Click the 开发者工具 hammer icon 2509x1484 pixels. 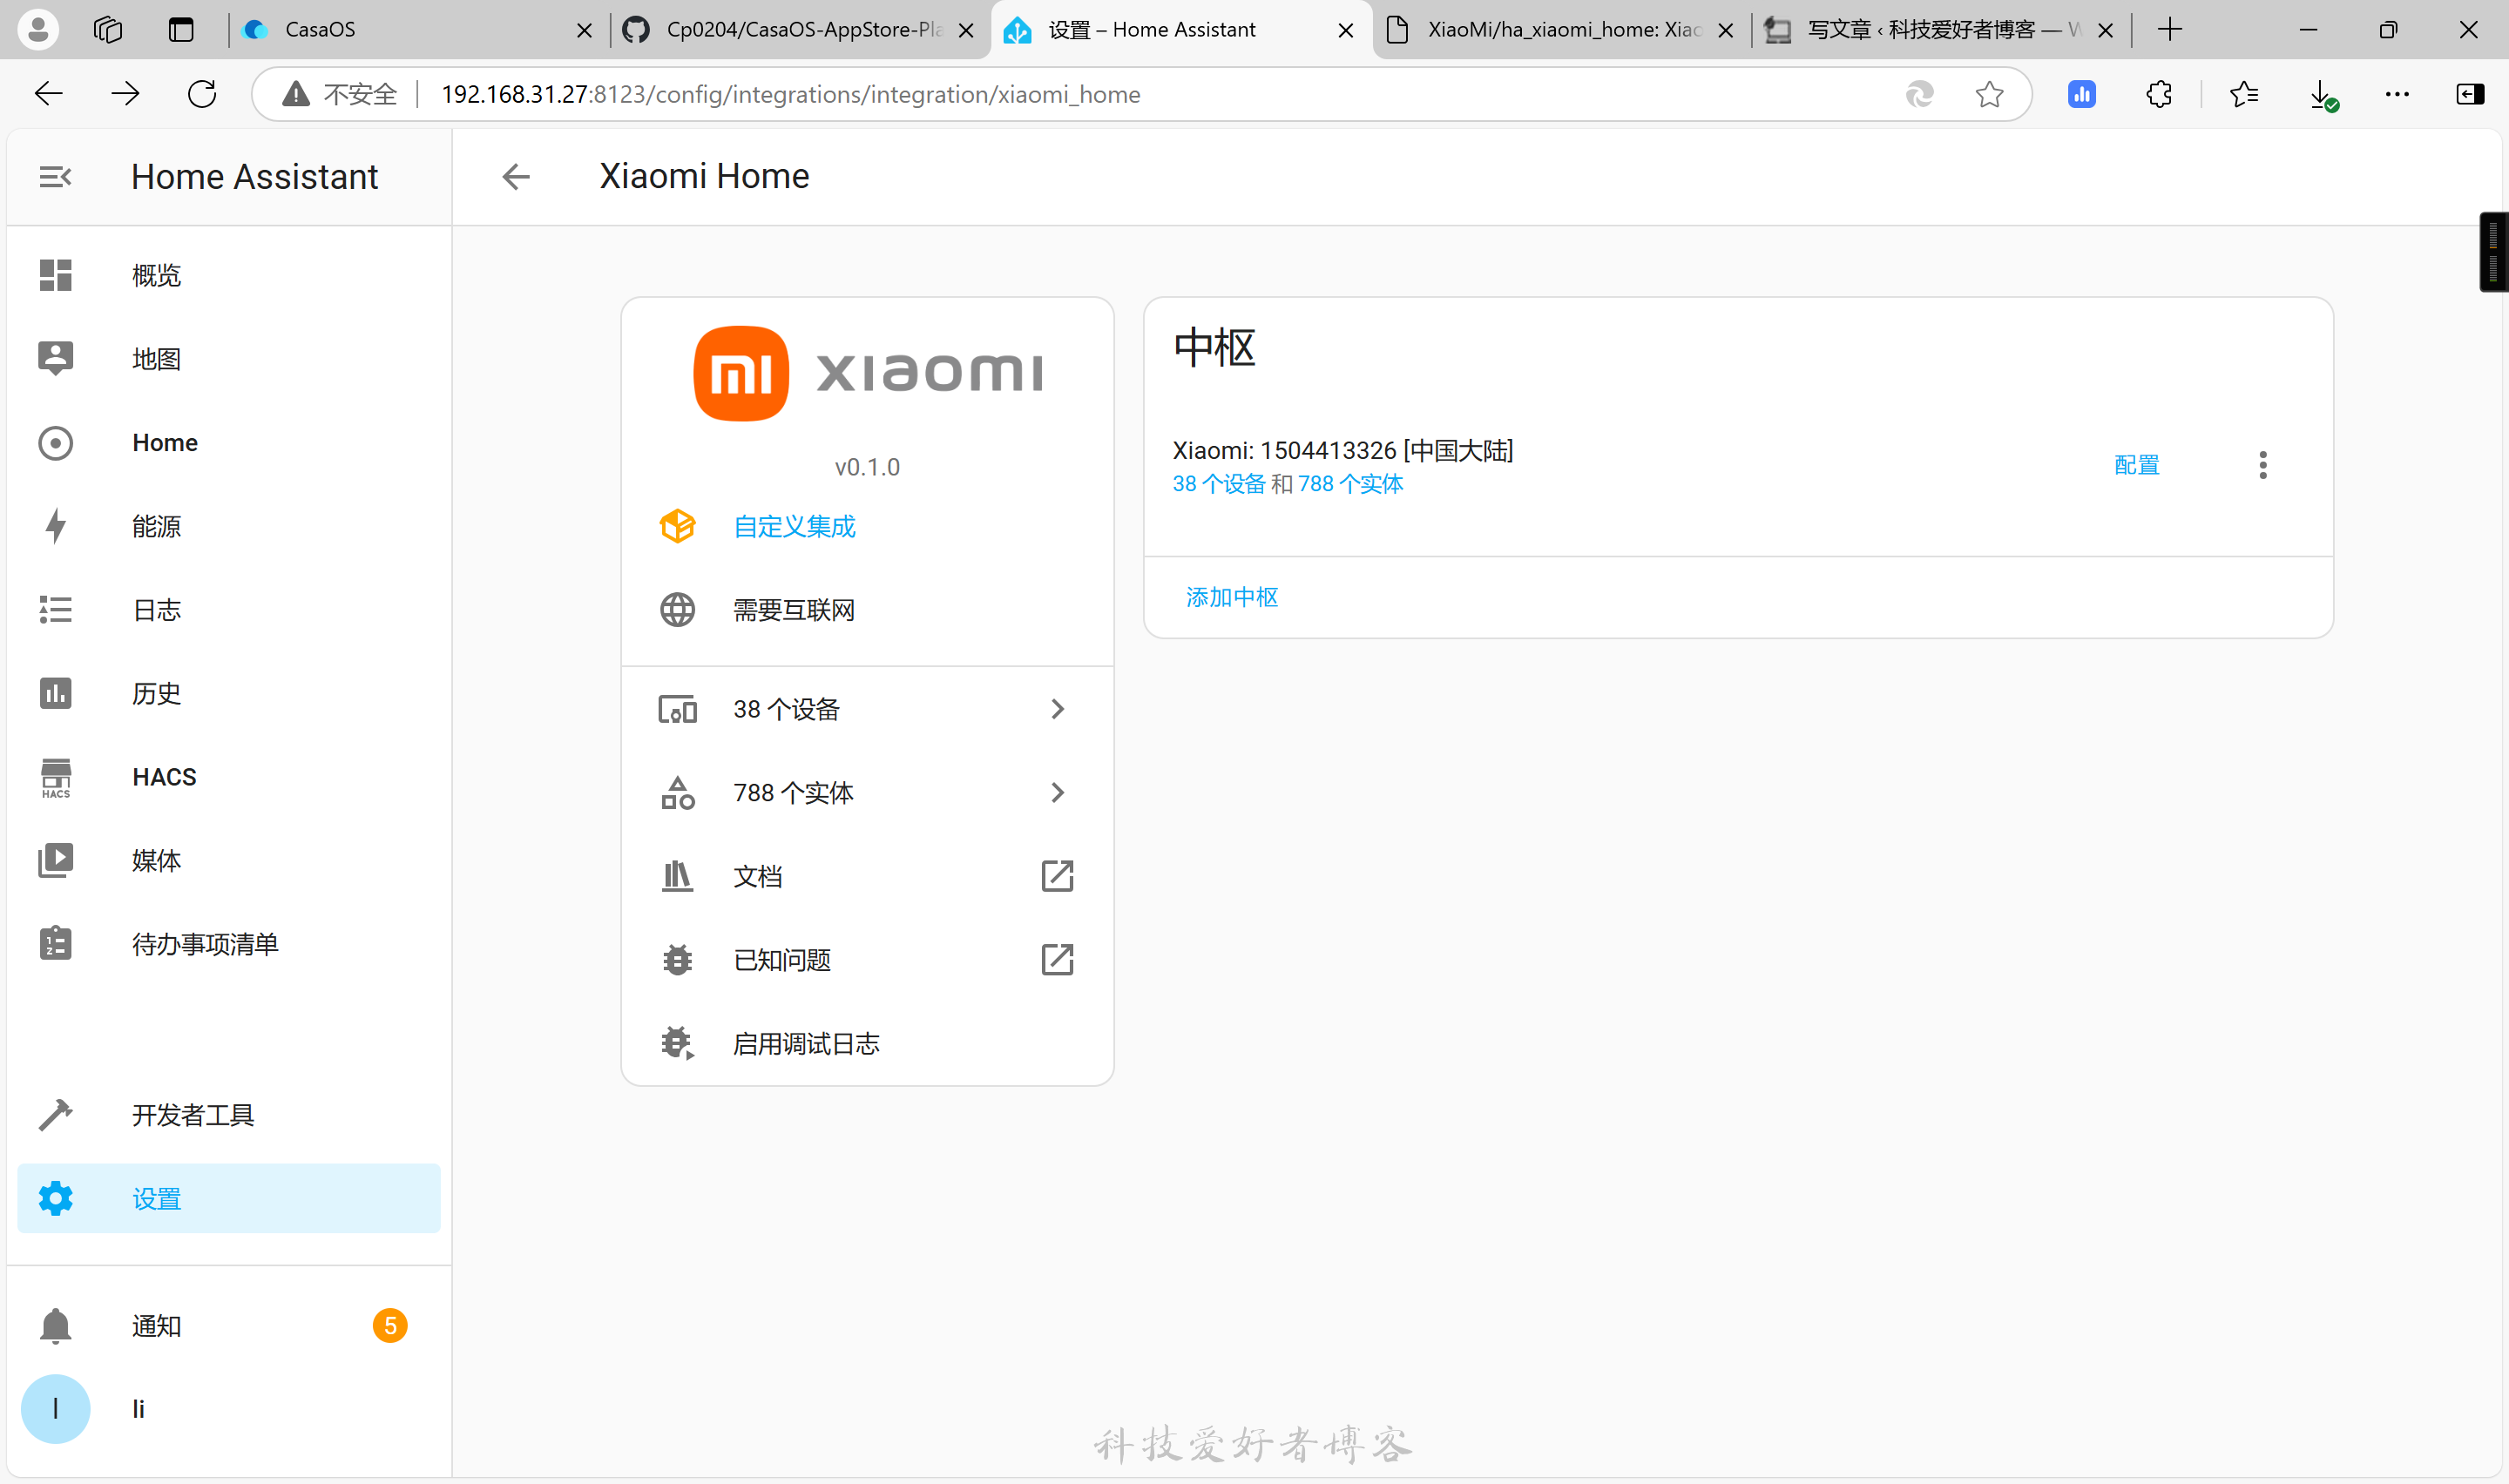(56, 1115)
